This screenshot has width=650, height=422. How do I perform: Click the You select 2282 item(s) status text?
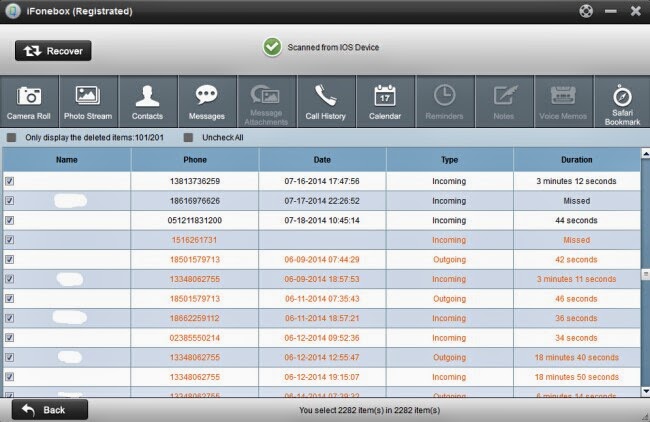pyautogui.click(x=369, y=410)
